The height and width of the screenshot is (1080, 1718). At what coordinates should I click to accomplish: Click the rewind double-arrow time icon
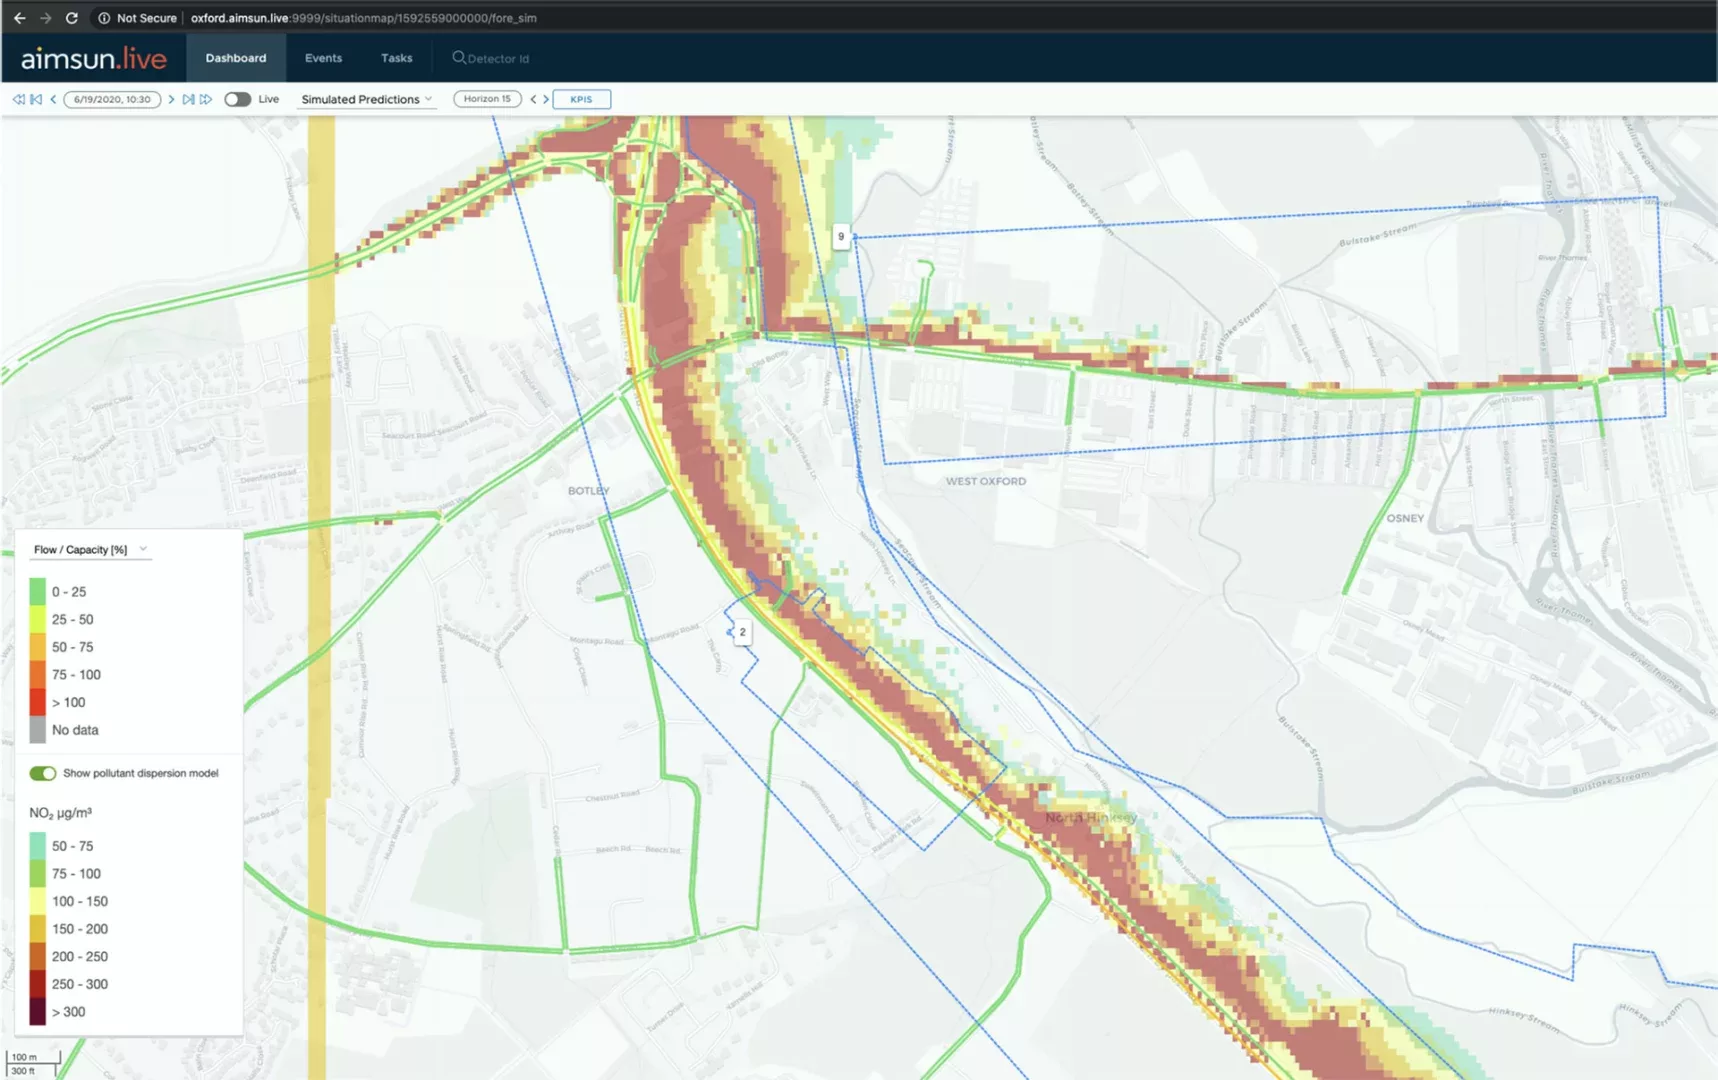click(x=18, y=99)
